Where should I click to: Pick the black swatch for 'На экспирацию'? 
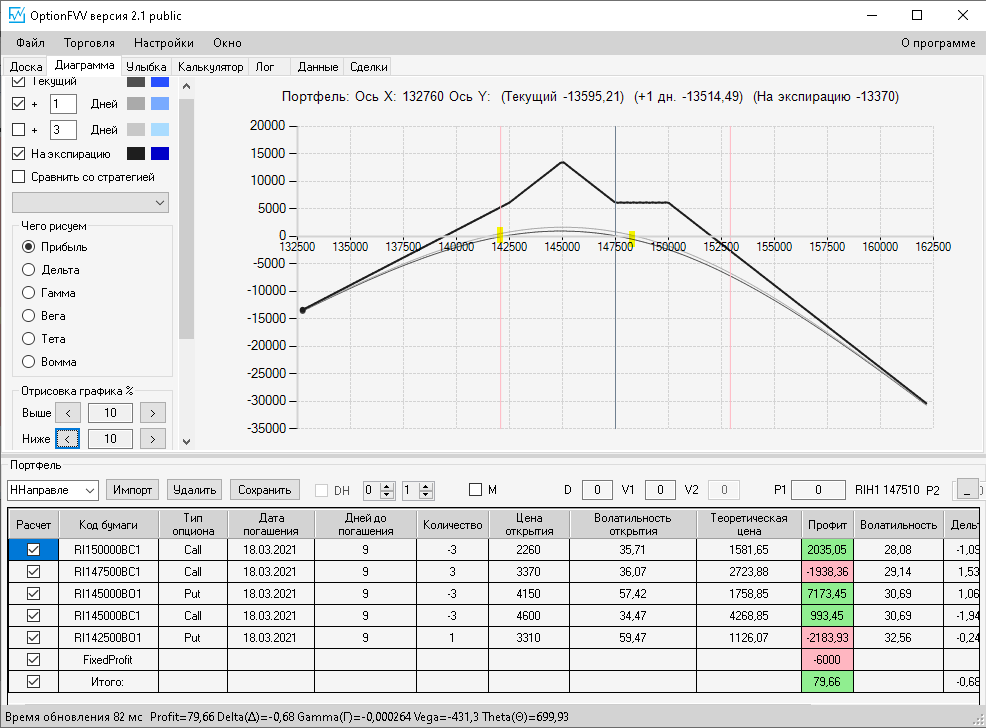pyautogui.click(x=136, y=153)
